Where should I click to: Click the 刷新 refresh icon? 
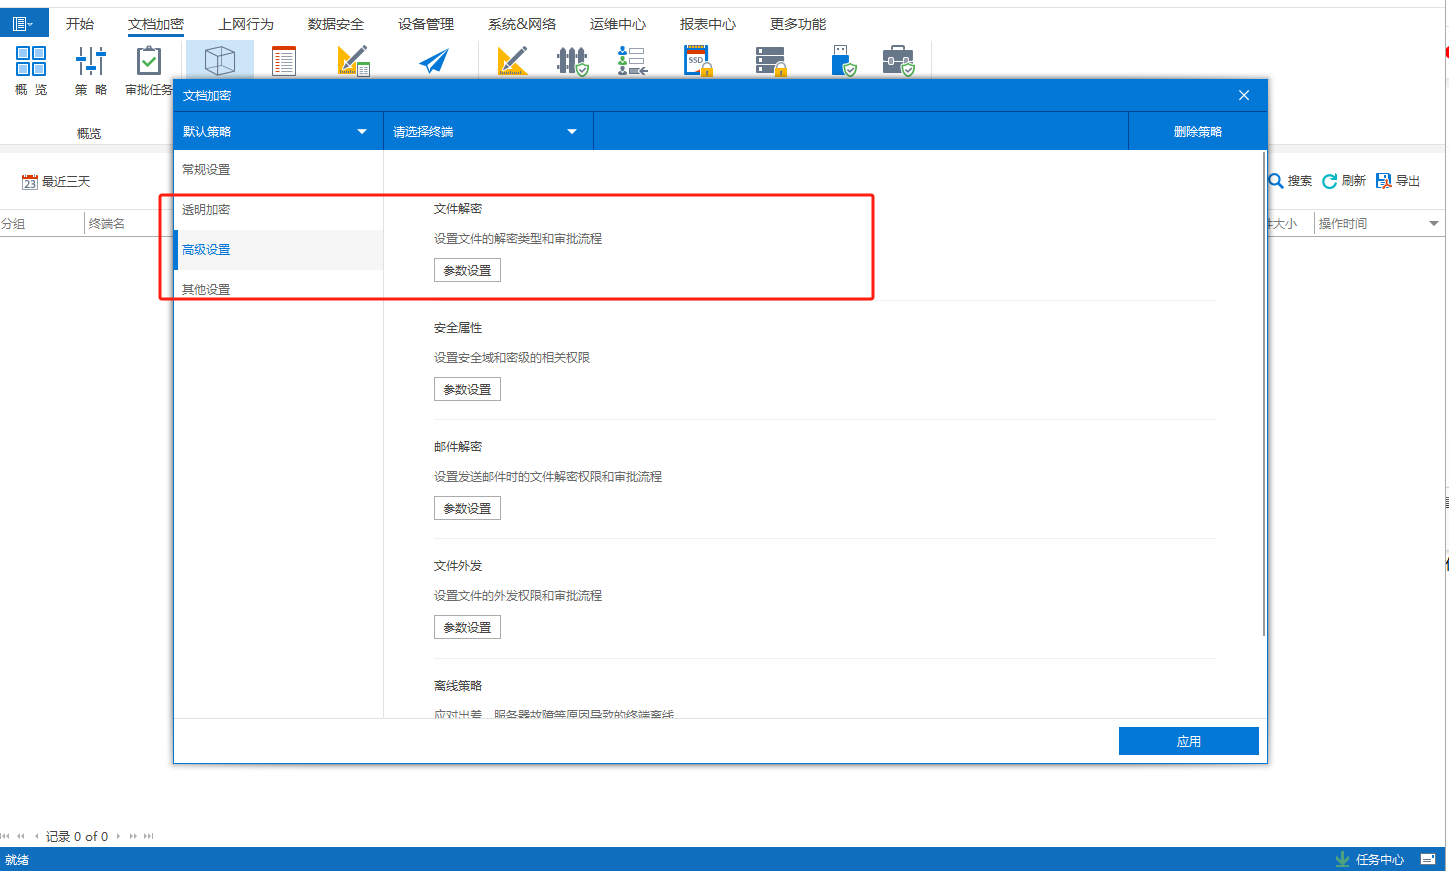1330,181
